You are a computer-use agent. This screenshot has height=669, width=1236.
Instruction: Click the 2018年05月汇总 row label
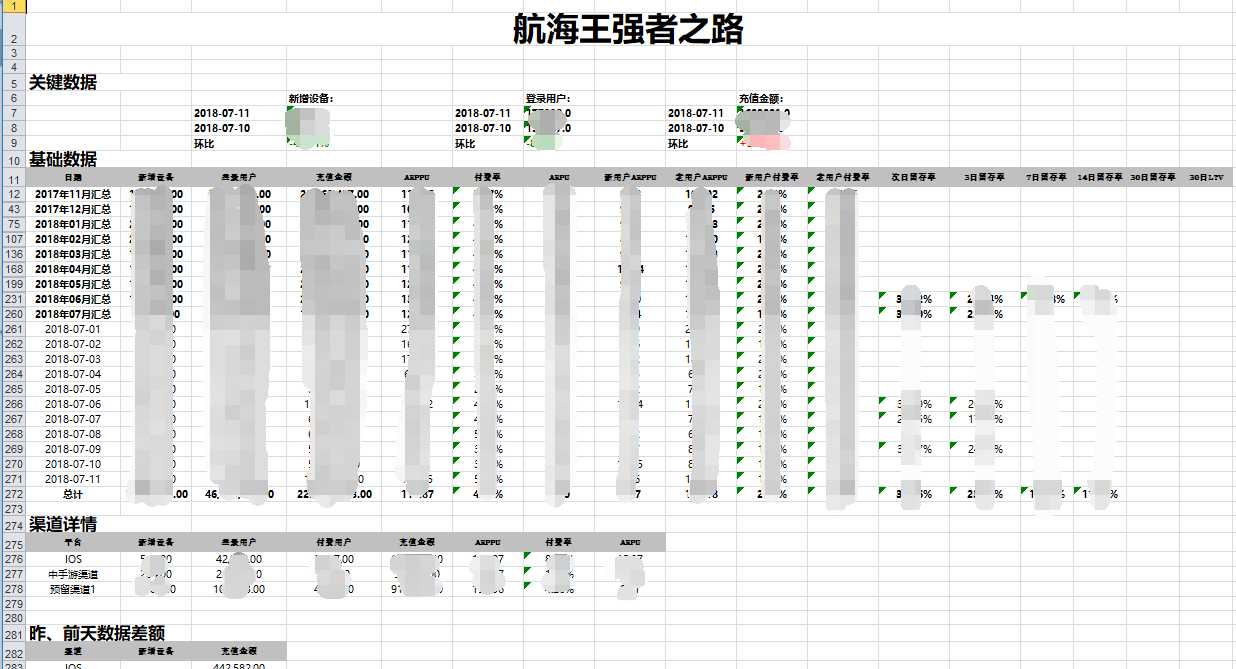pos(73,284)
